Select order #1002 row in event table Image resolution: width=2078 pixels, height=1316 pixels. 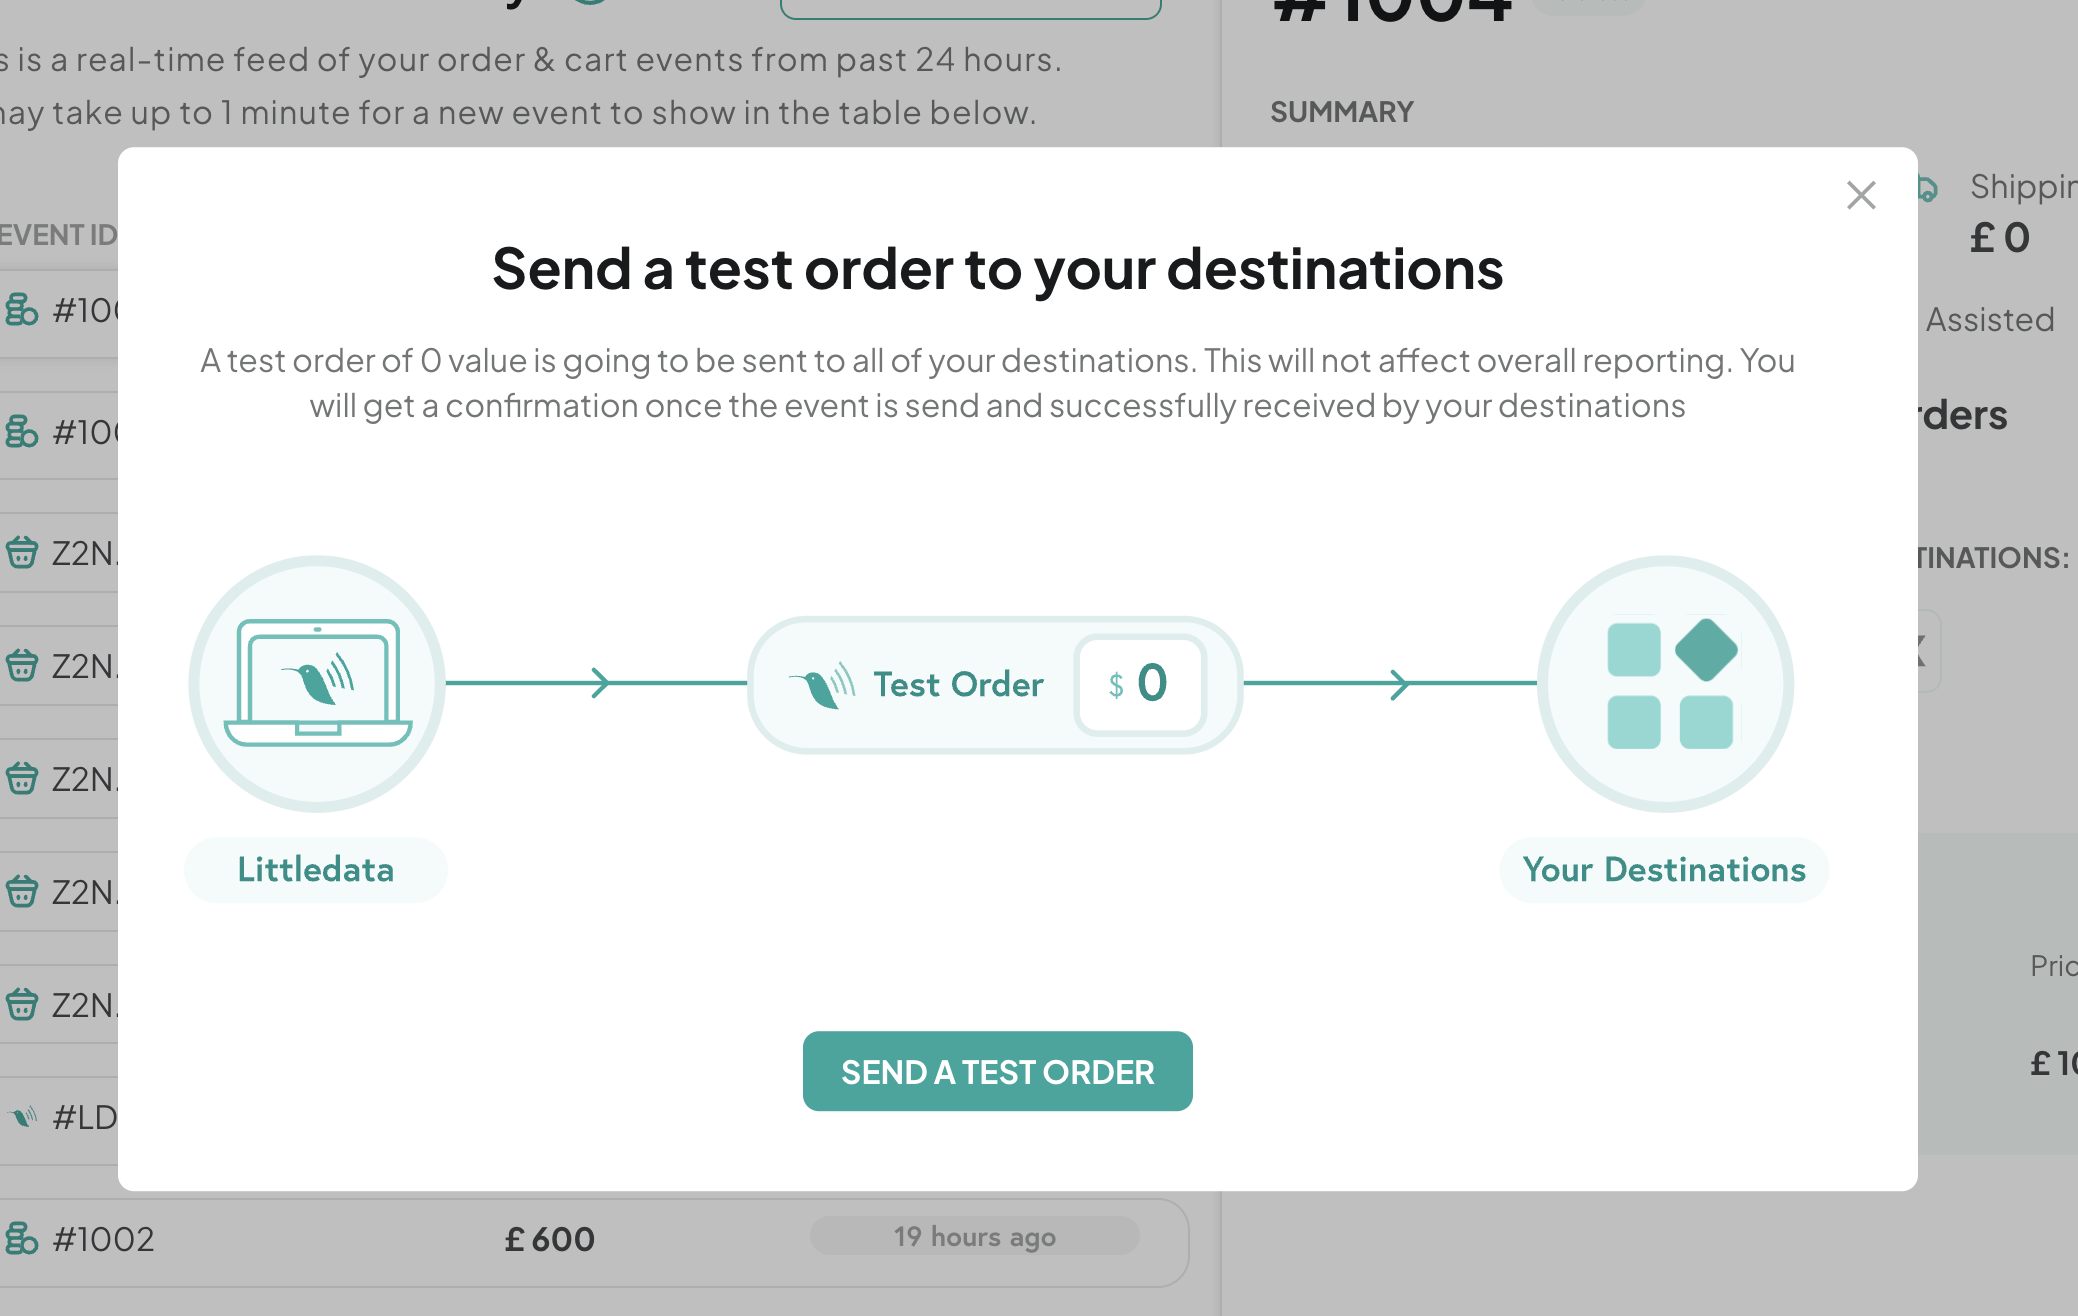point(594,1241)
